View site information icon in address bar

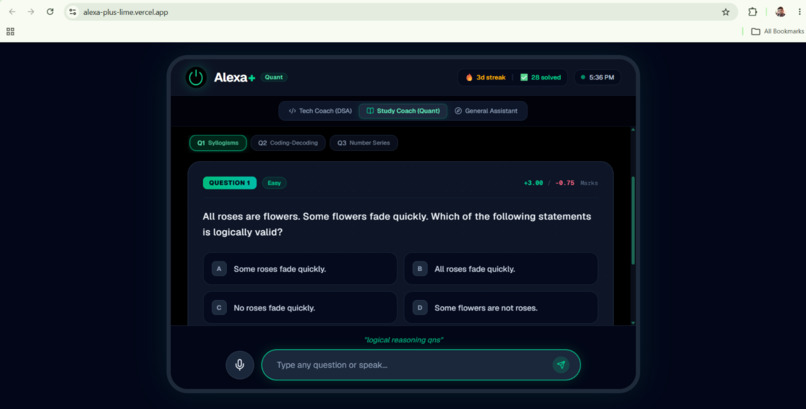(73, 12)
